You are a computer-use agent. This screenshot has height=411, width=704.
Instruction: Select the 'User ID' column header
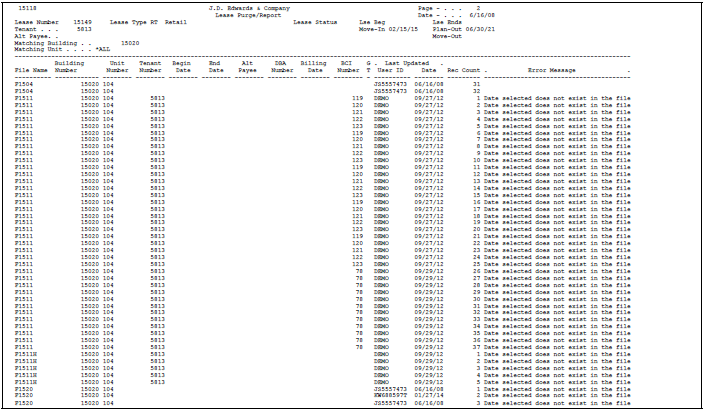(x=390, y=71)
